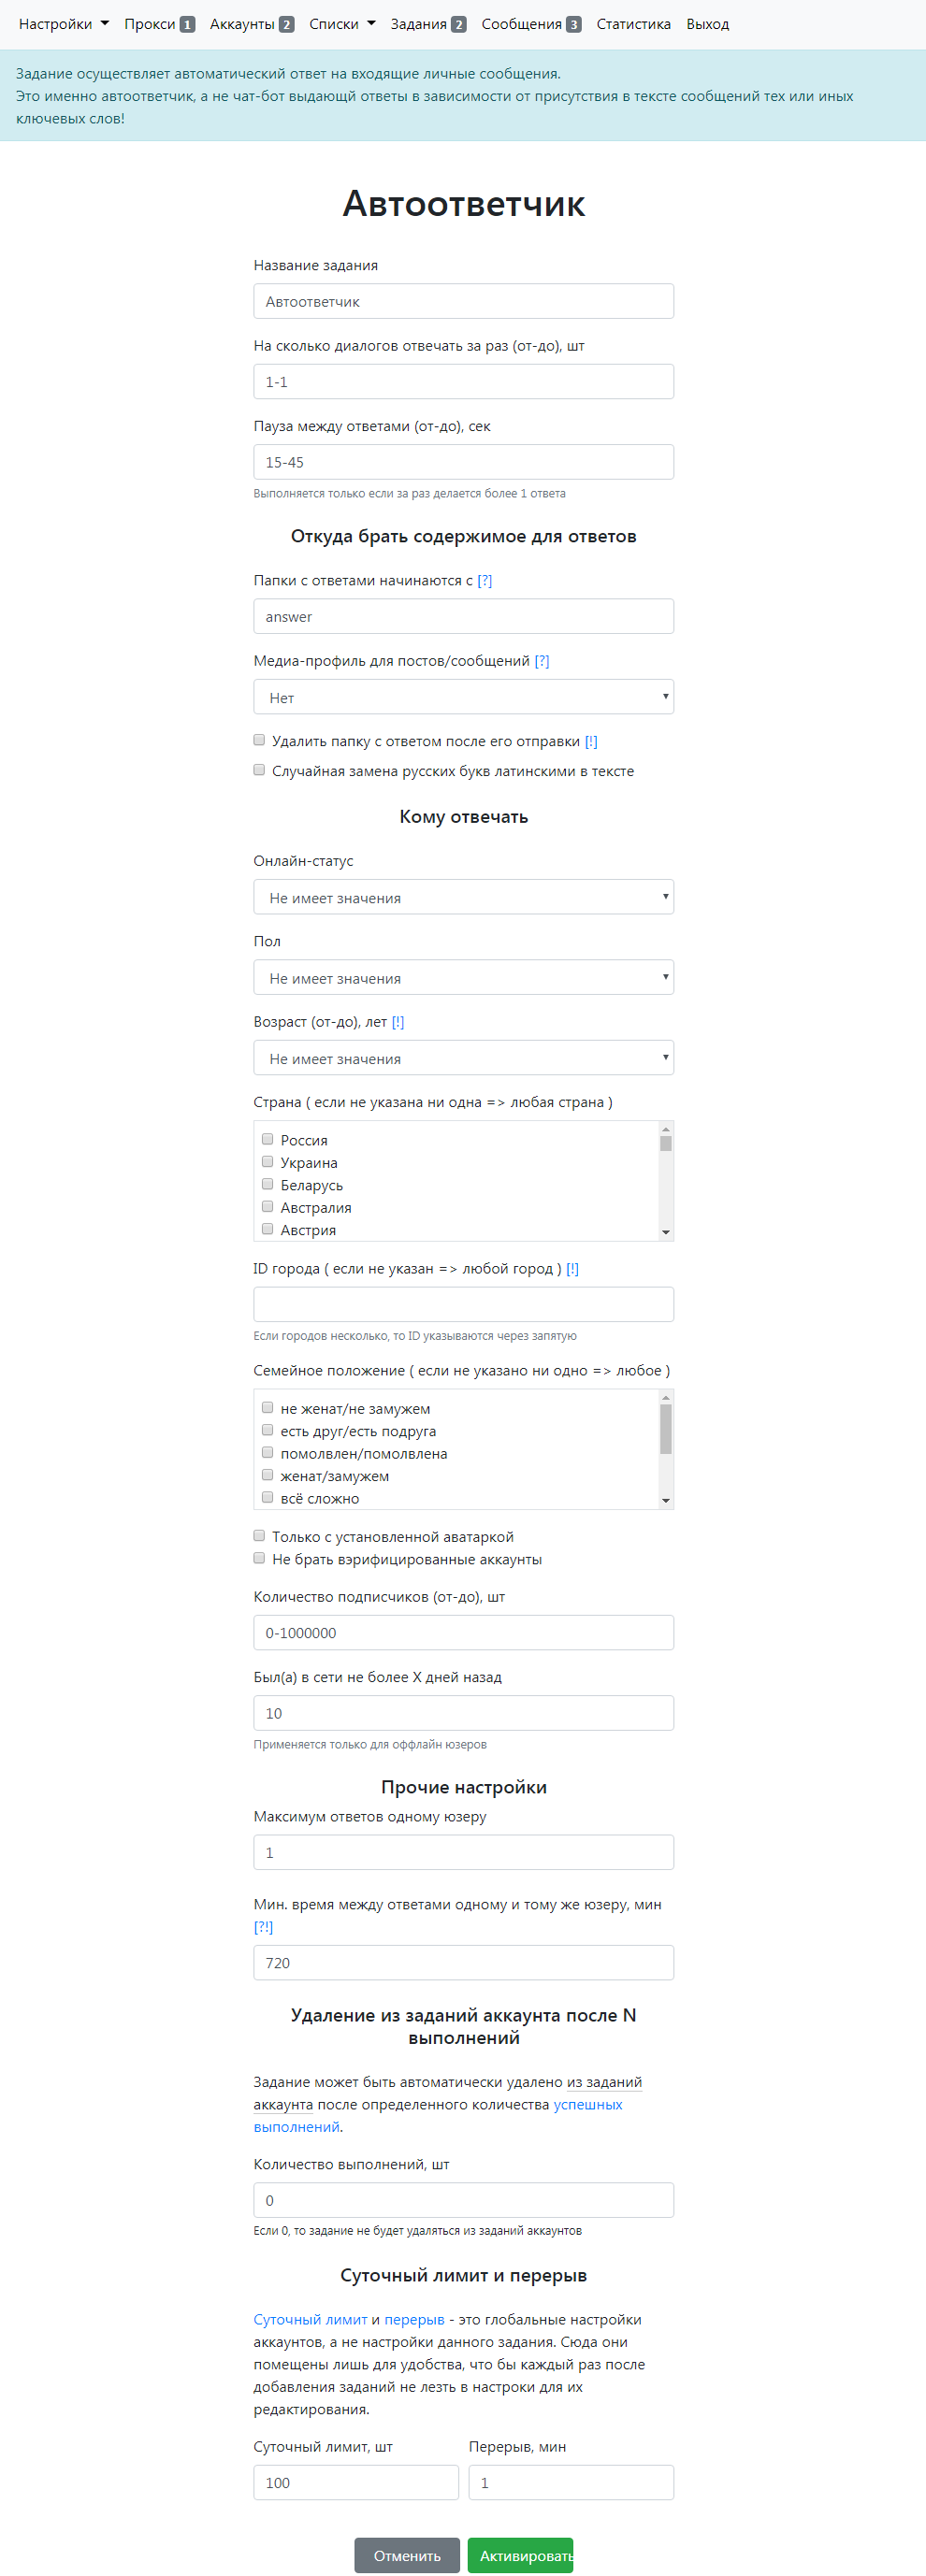Image resolution: width=926 pixels, height=2576 pixels.
Task: Click the down scroll arrow in the country list
Action: (666, 1232)
